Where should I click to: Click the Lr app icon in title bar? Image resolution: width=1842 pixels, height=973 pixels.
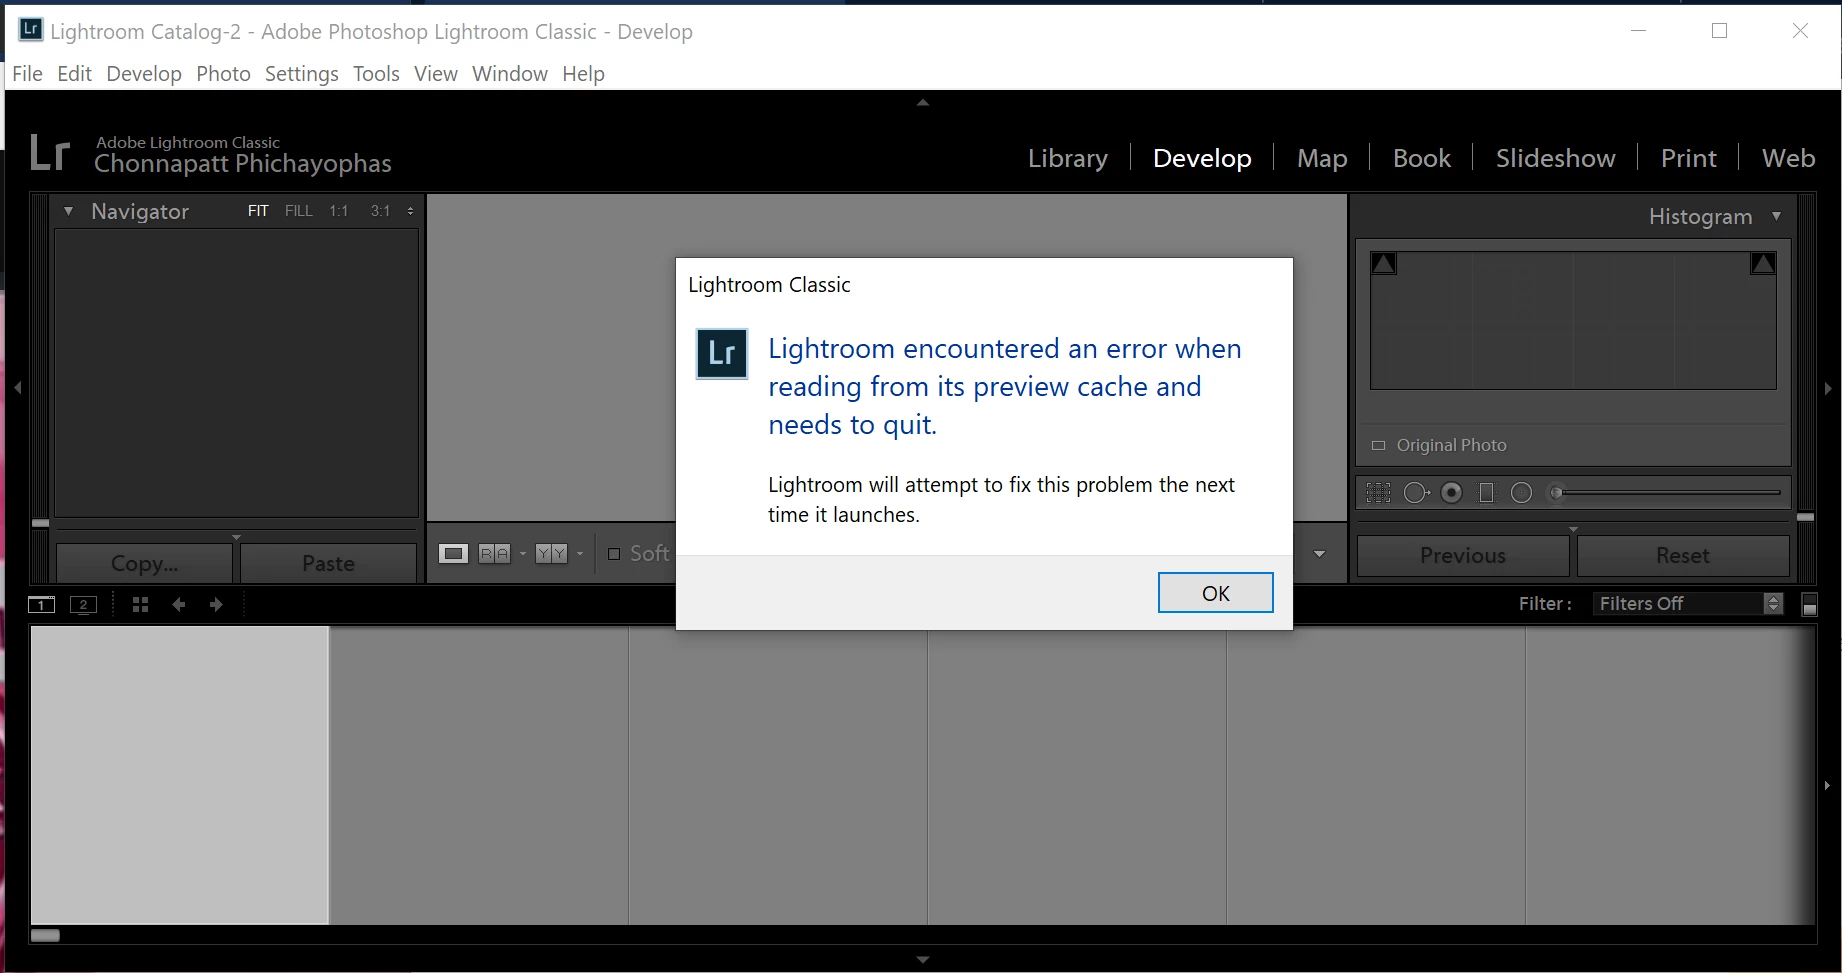(x=31, y=29)
